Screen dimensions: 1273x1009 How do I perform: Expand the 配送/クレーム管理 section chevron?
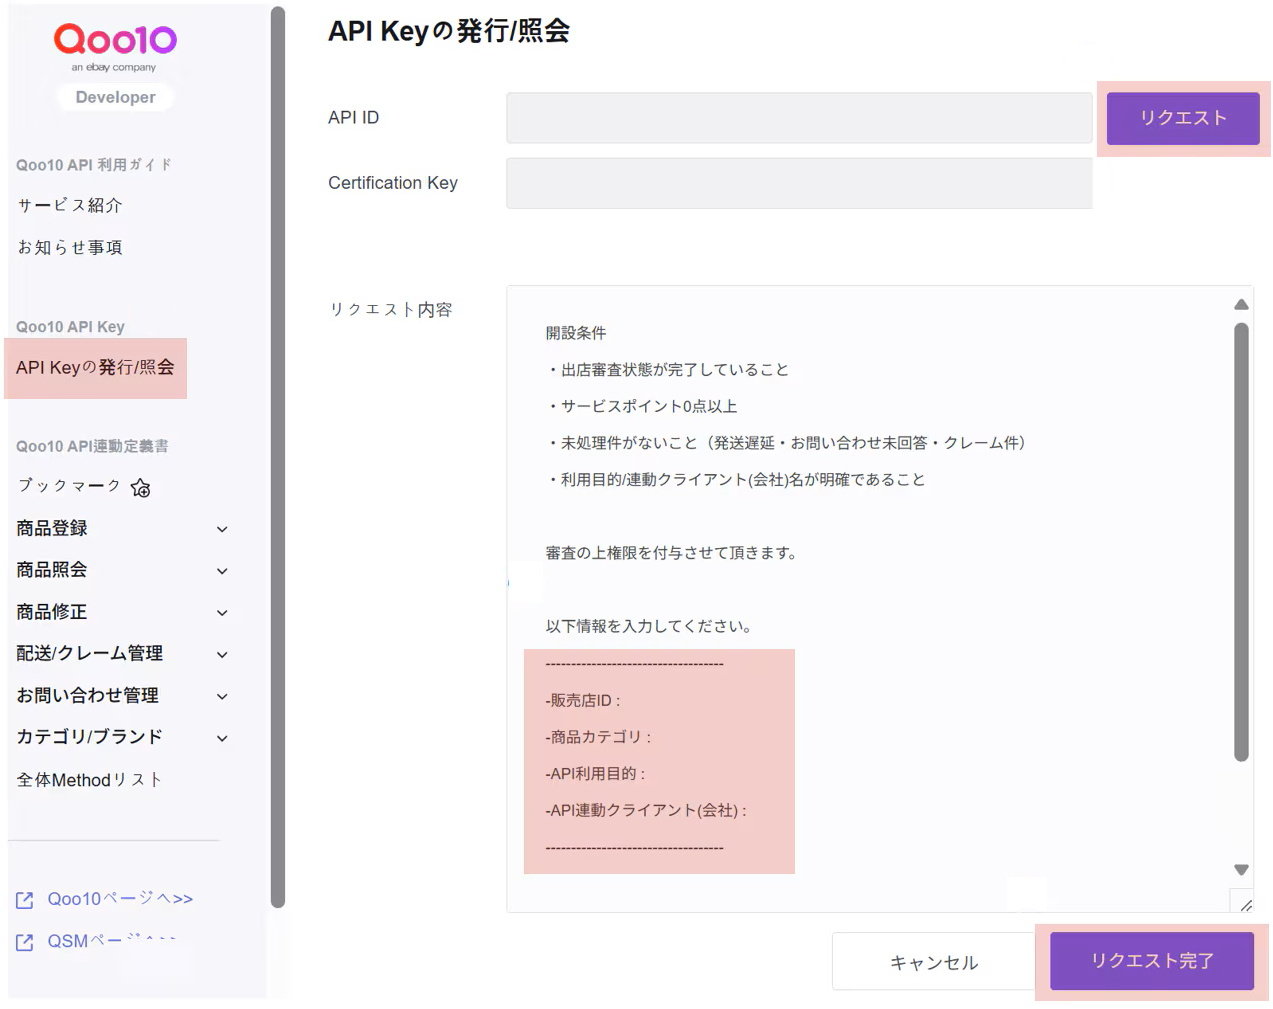tap(223, 655)
